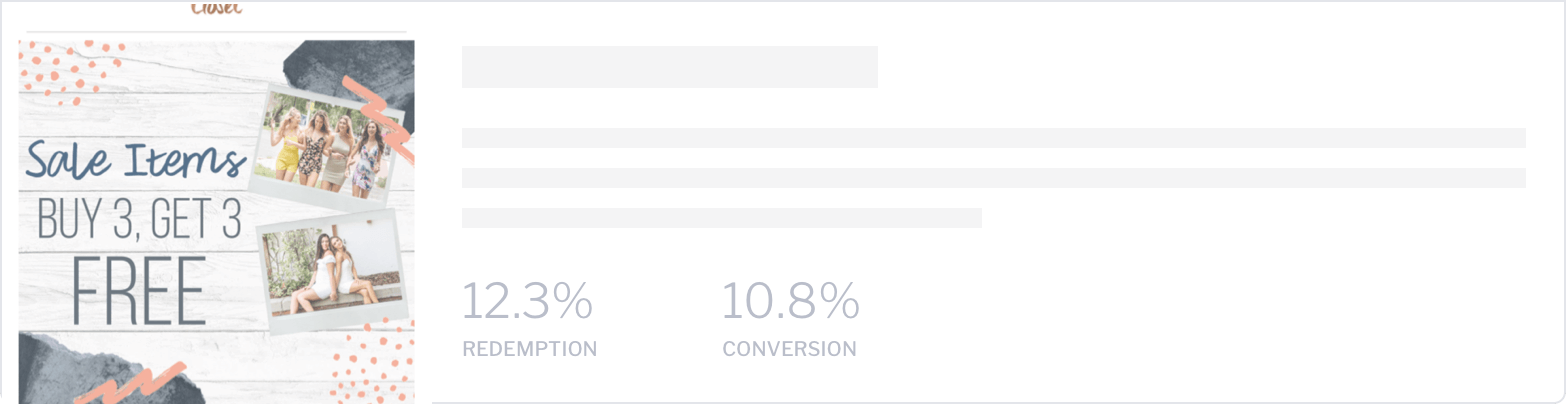This screenshot has width=1566, height=404.
Task: Click the CONVERSION label
Action: [789, 349]
